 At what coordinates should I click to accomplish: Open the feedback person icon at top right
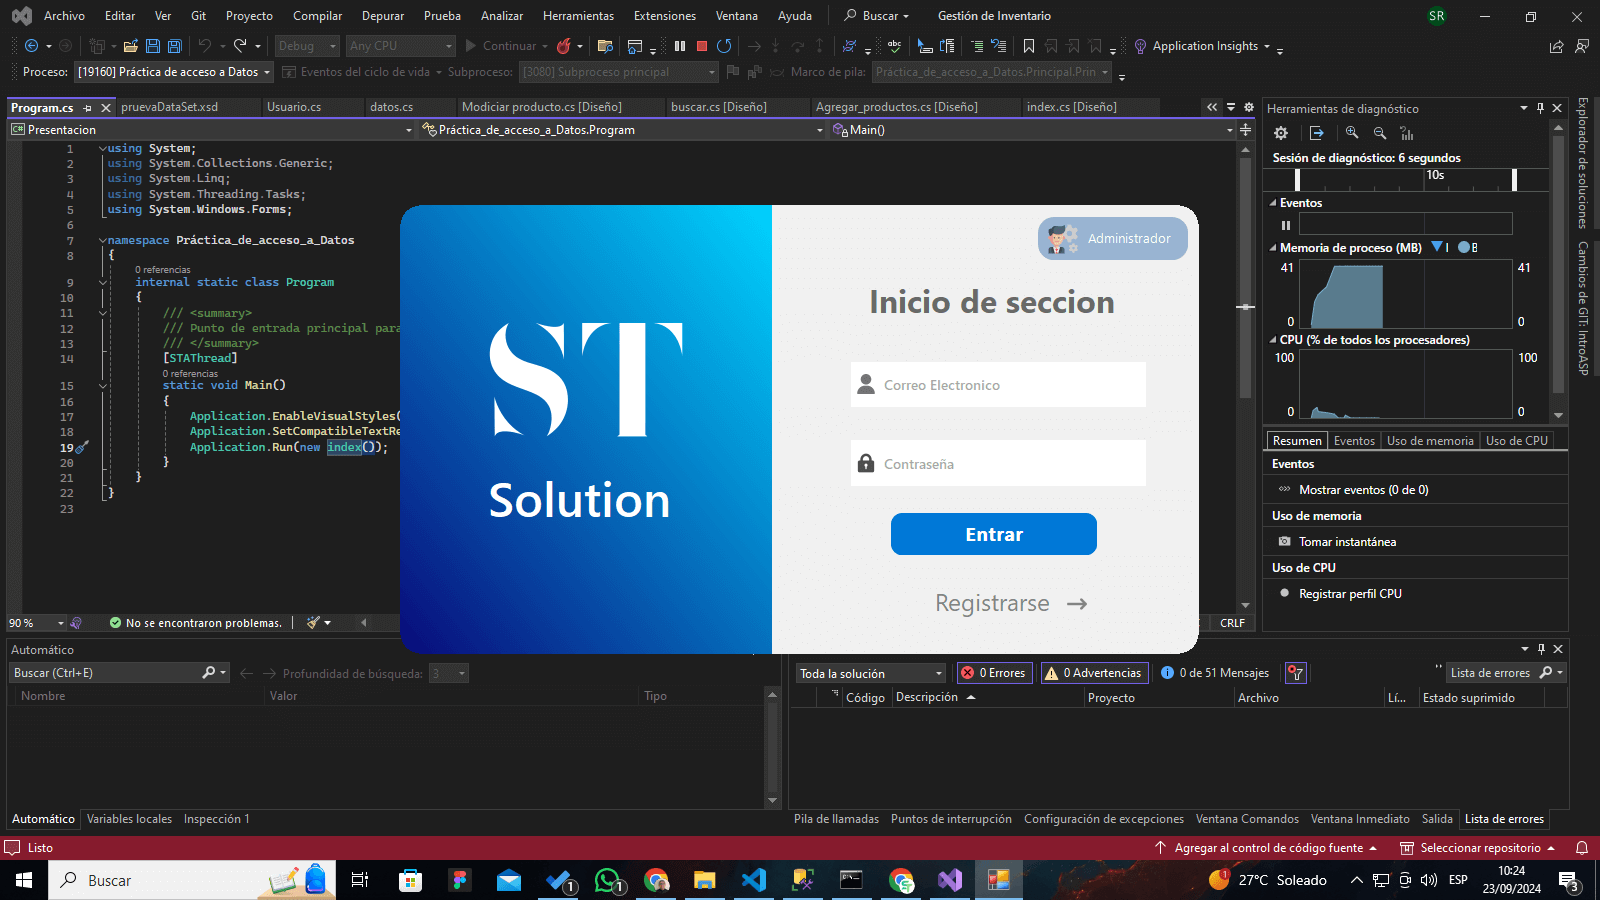(1582, 46)
